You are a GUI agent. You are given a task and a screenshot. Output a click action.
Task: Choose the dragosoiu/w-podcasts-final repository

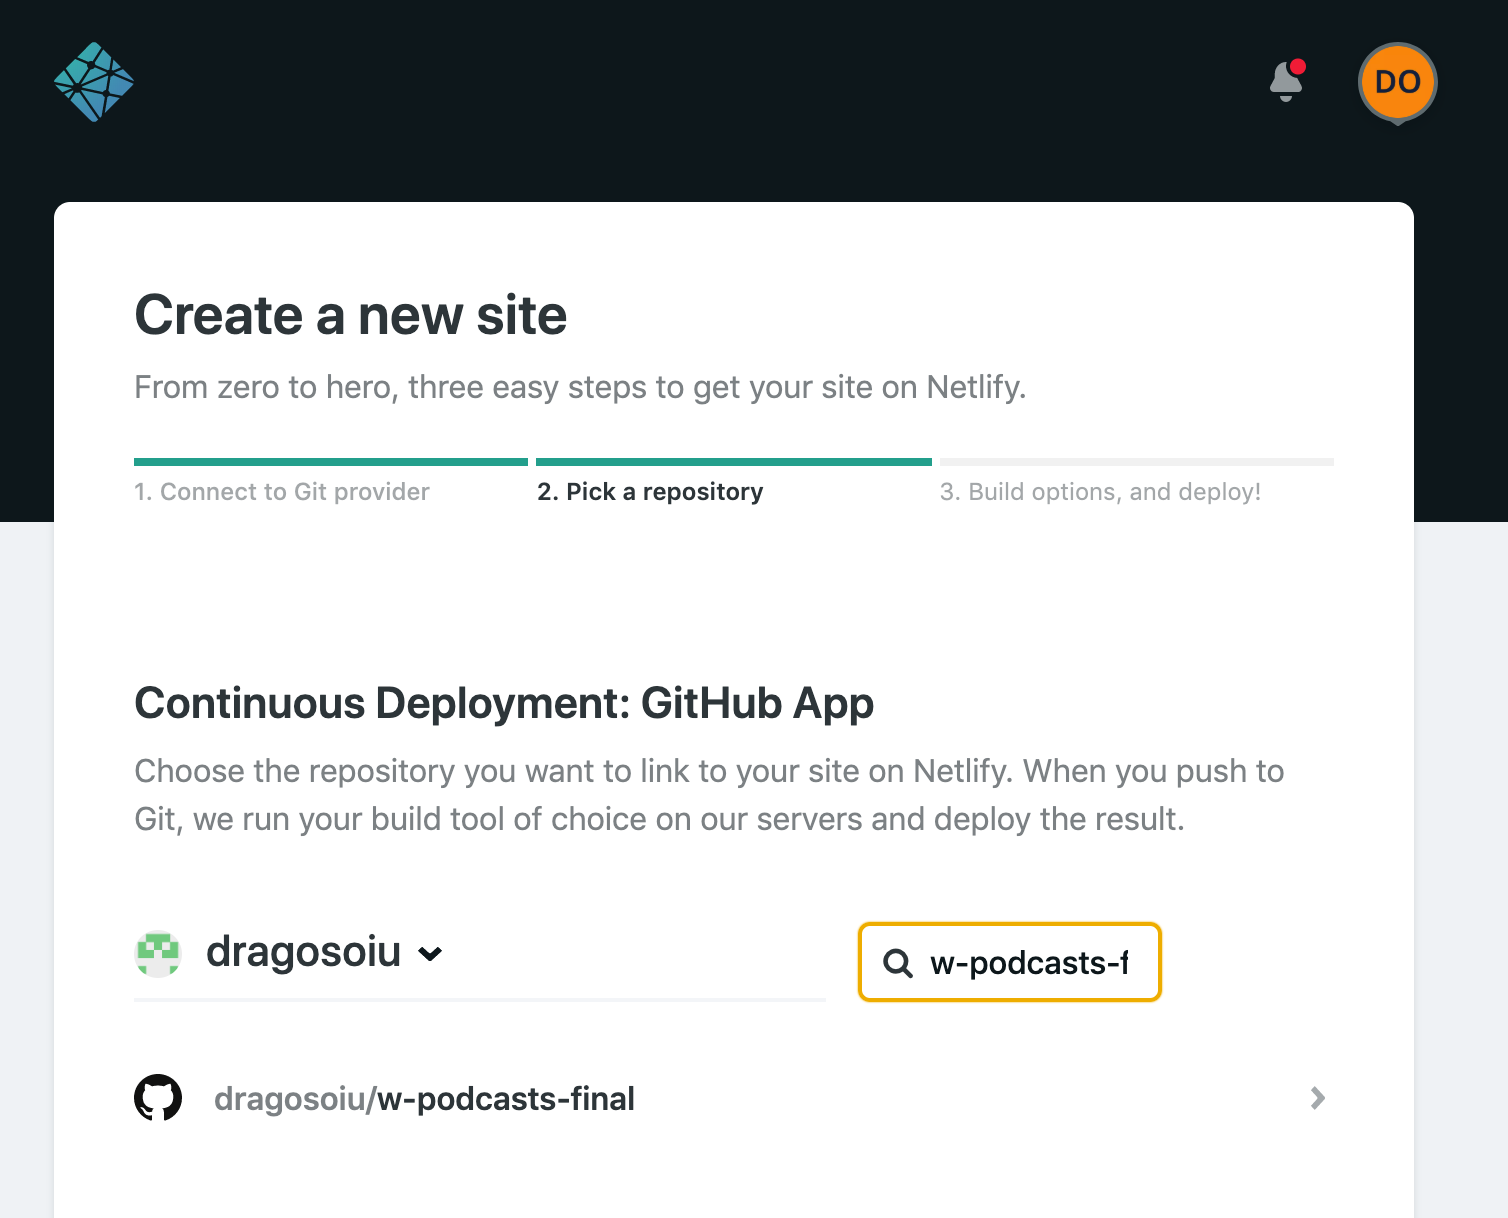coord(734,1098)
